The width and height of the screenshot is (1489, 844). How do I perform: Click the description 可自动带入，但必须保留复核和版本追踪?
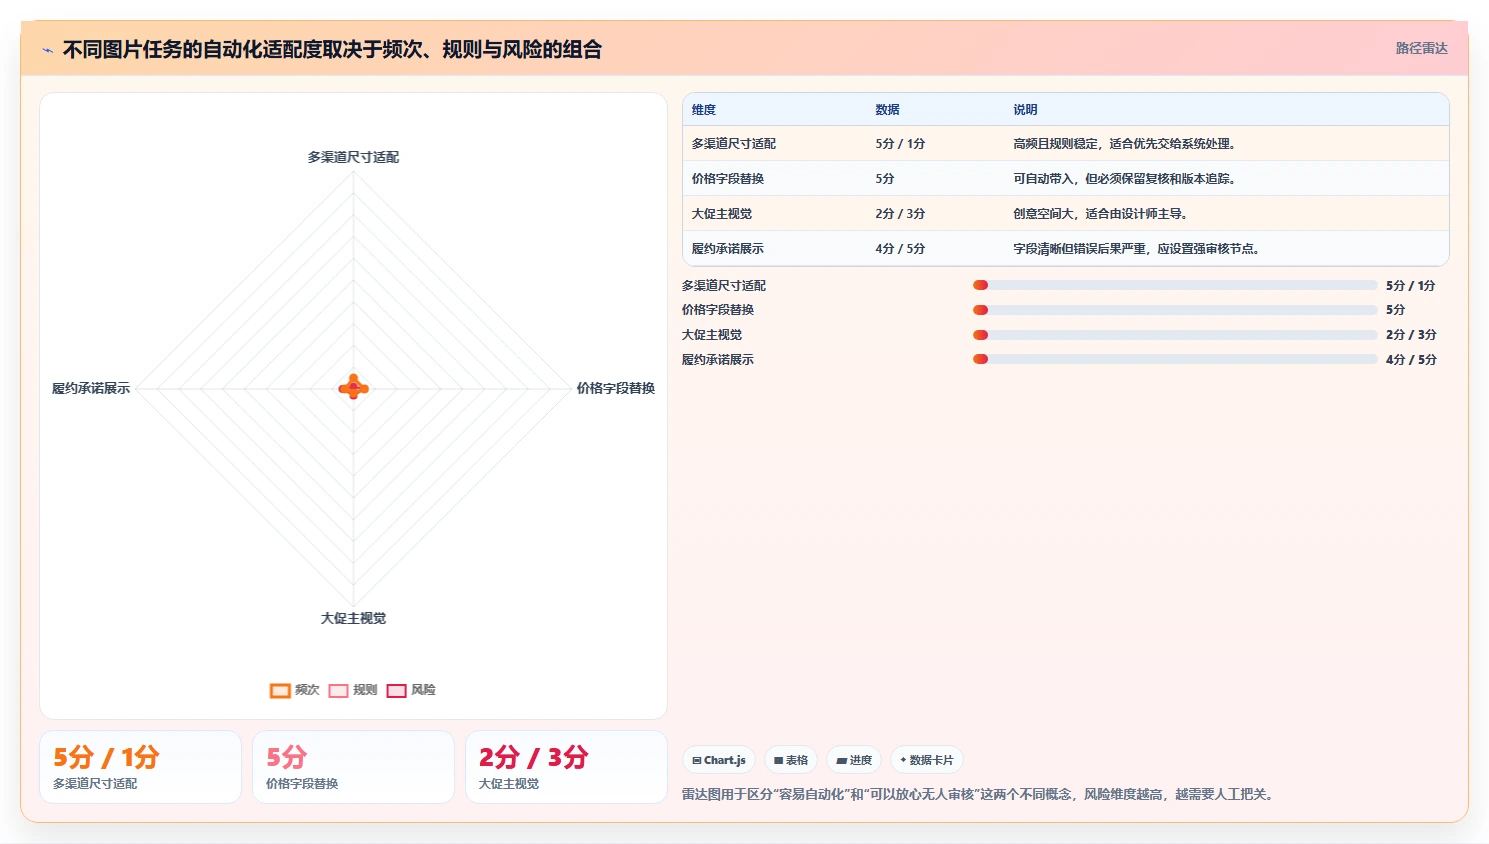[1125, 179]
